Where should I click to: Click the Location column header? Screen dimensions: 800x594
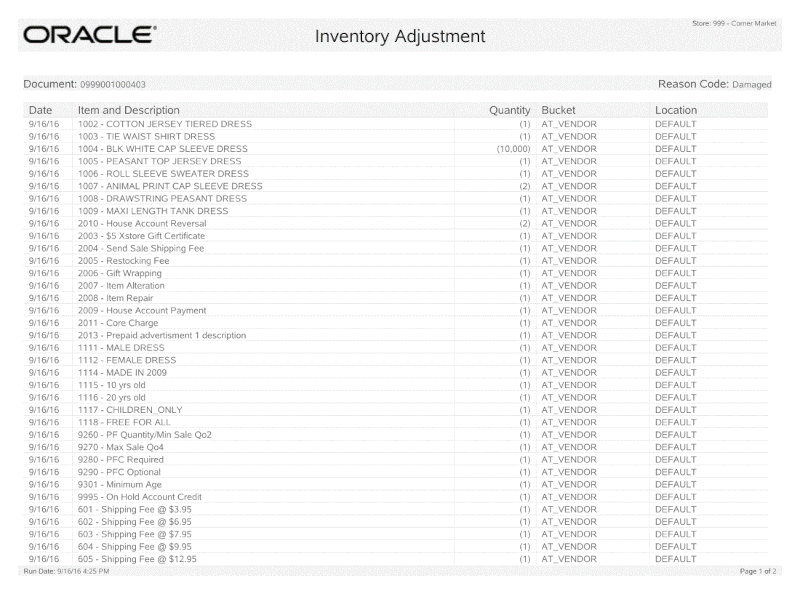pos(676,110)
